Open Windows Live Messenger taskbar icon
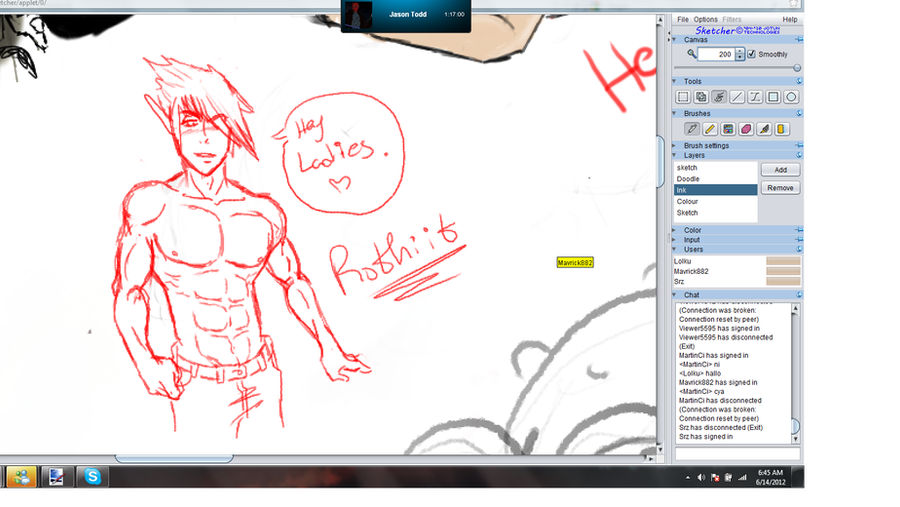900x507 pixels. click(x=22, y=476)
